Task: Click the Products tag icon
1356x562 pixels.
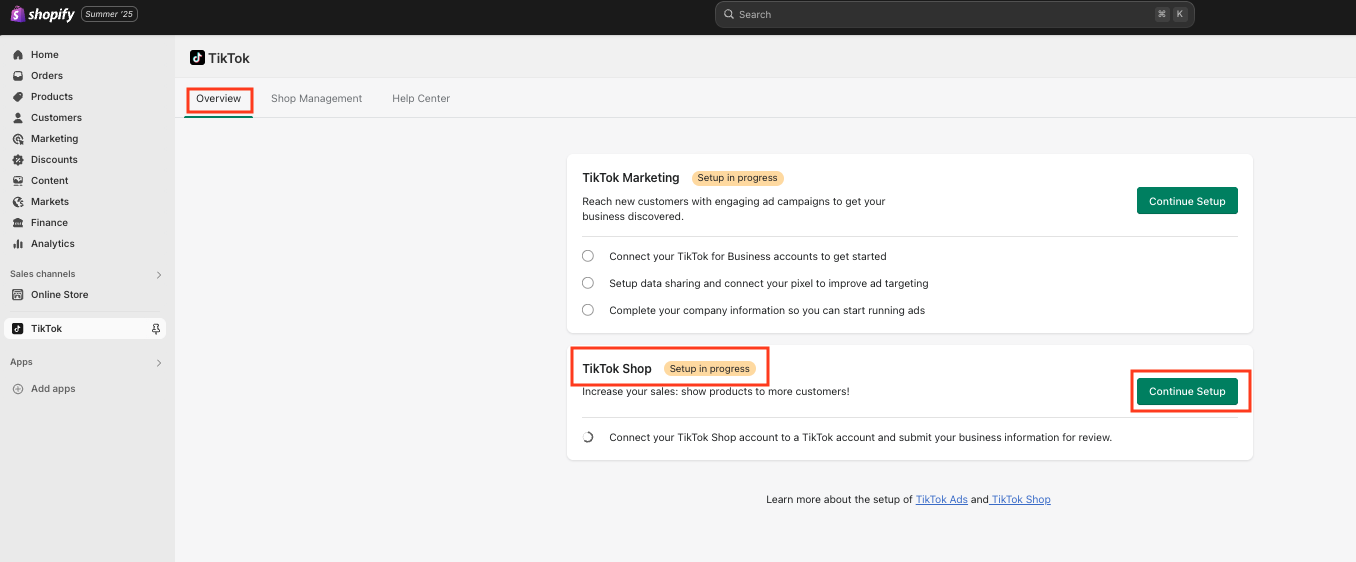Action: pos(18,97)
